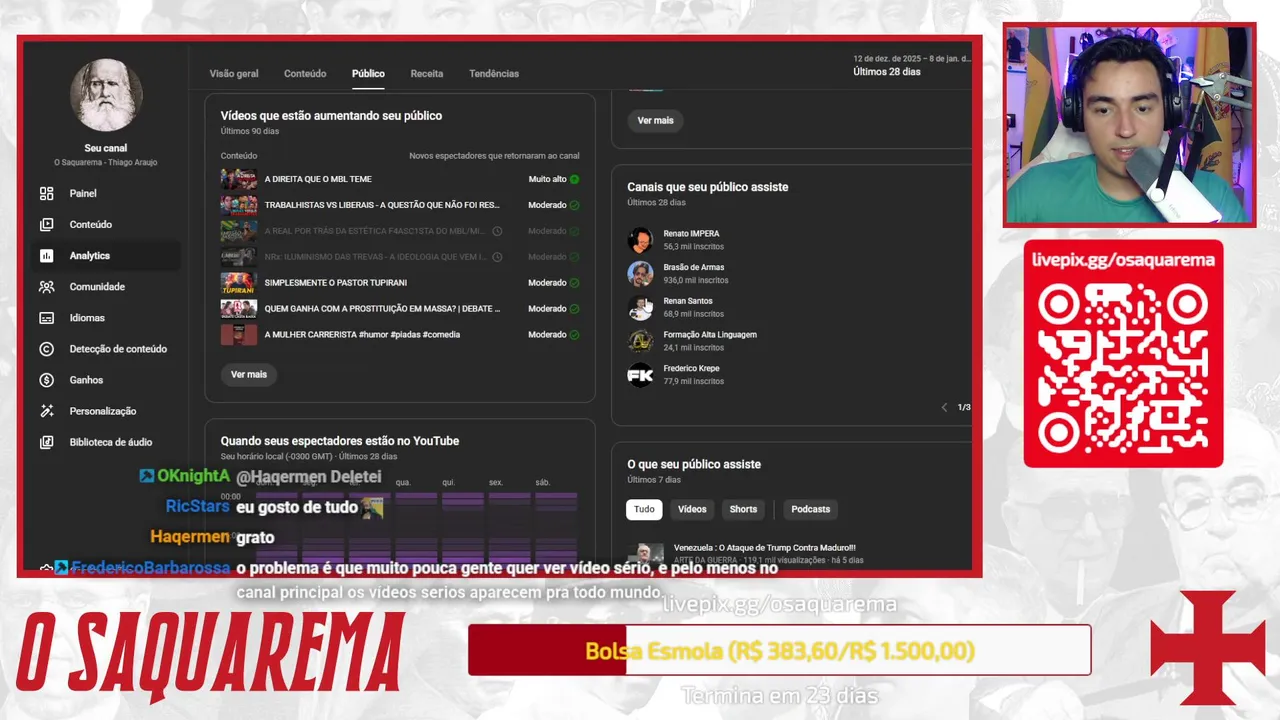
Task: Click check icon on MULHER CARRERISTA row
Action: 574,335
